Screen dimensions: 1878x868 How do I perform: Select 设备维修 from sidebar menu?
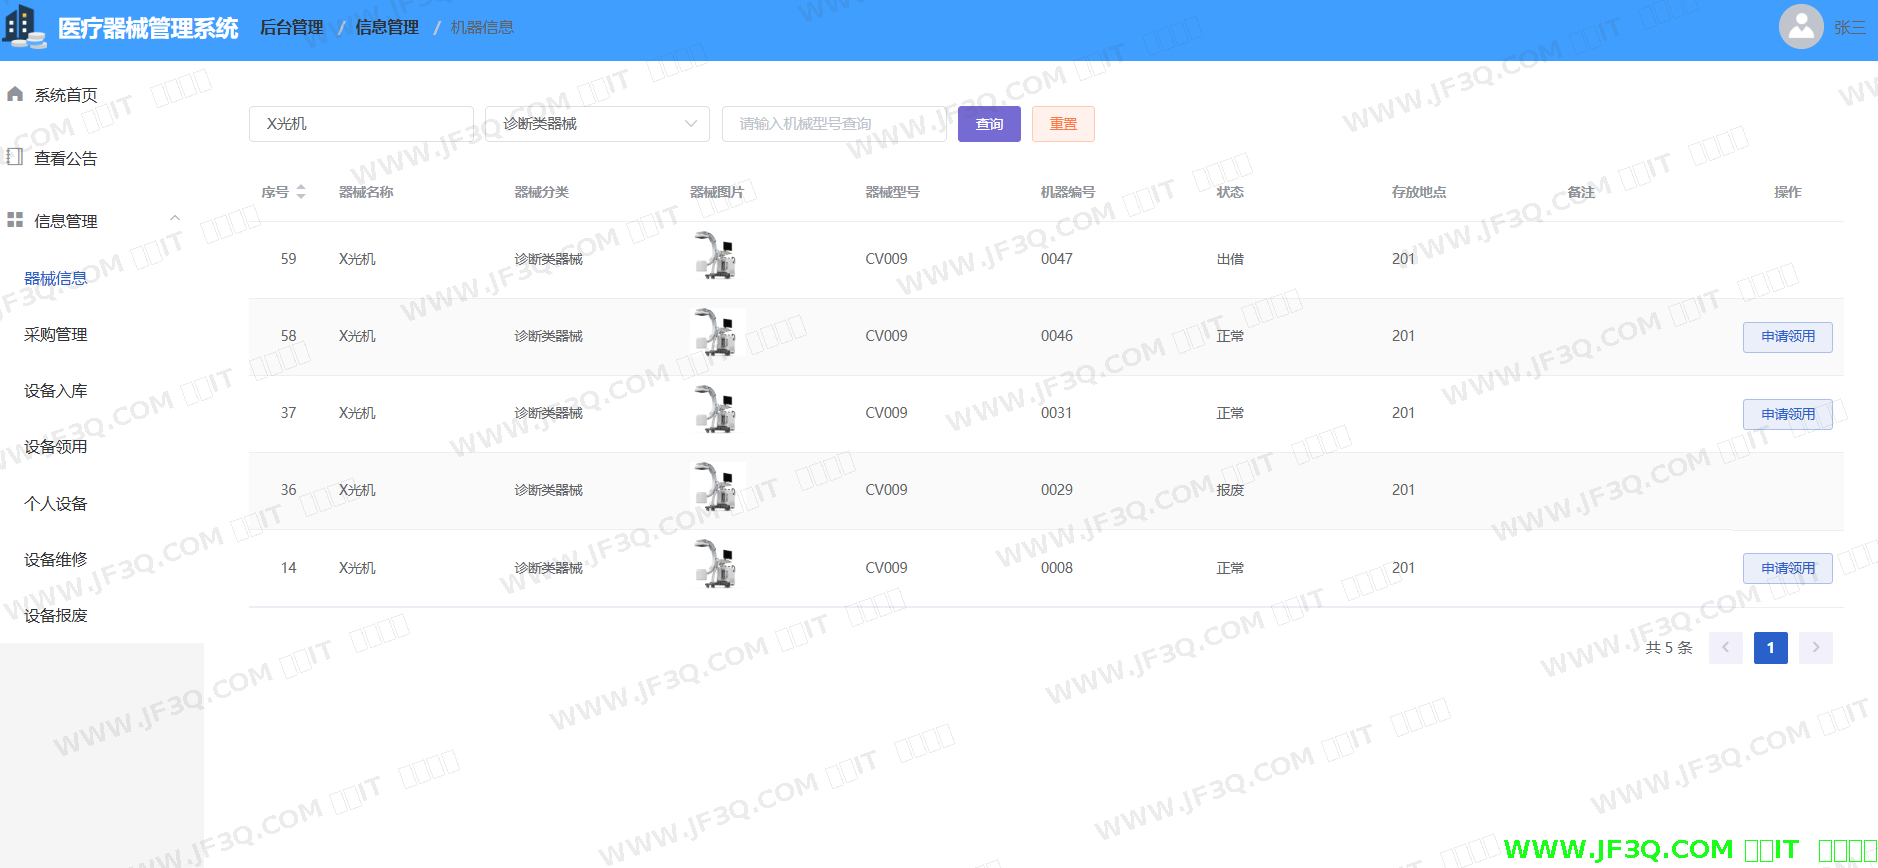[56, 560]
